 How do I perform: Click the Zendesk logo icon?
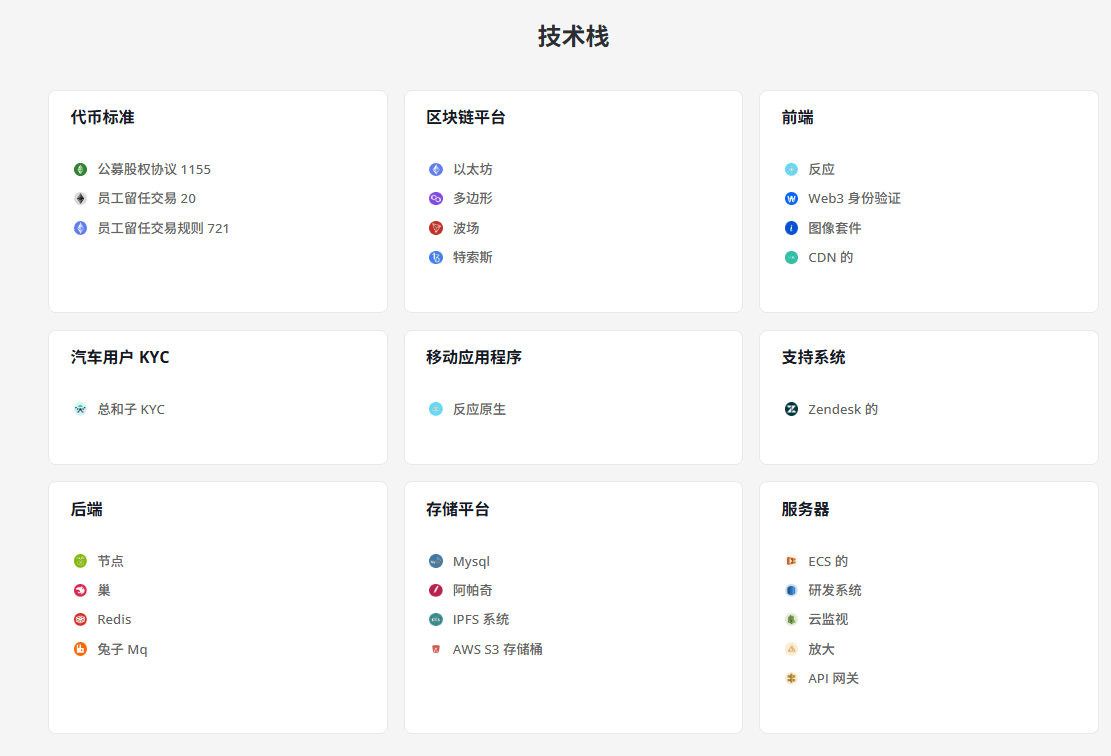coord(791,410)
